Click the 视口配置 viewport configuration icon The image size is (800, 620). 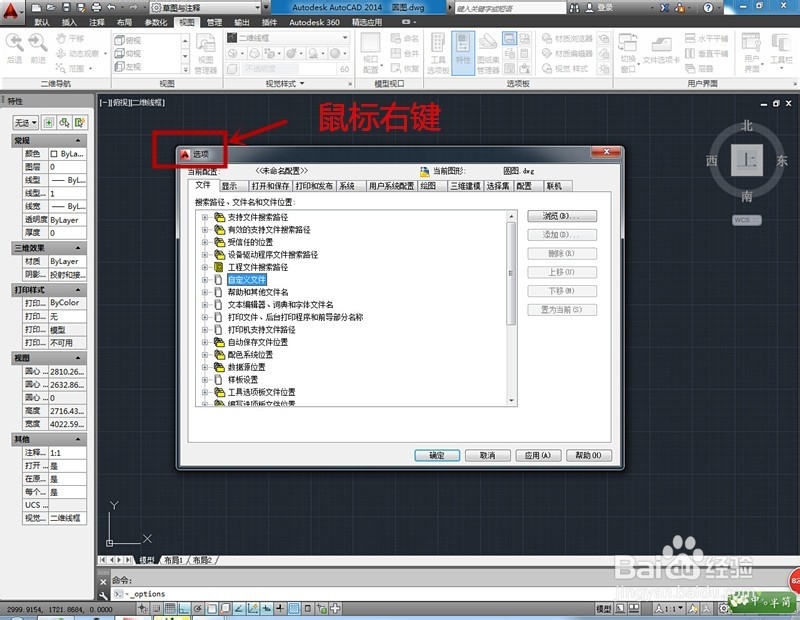coord(371,53)
